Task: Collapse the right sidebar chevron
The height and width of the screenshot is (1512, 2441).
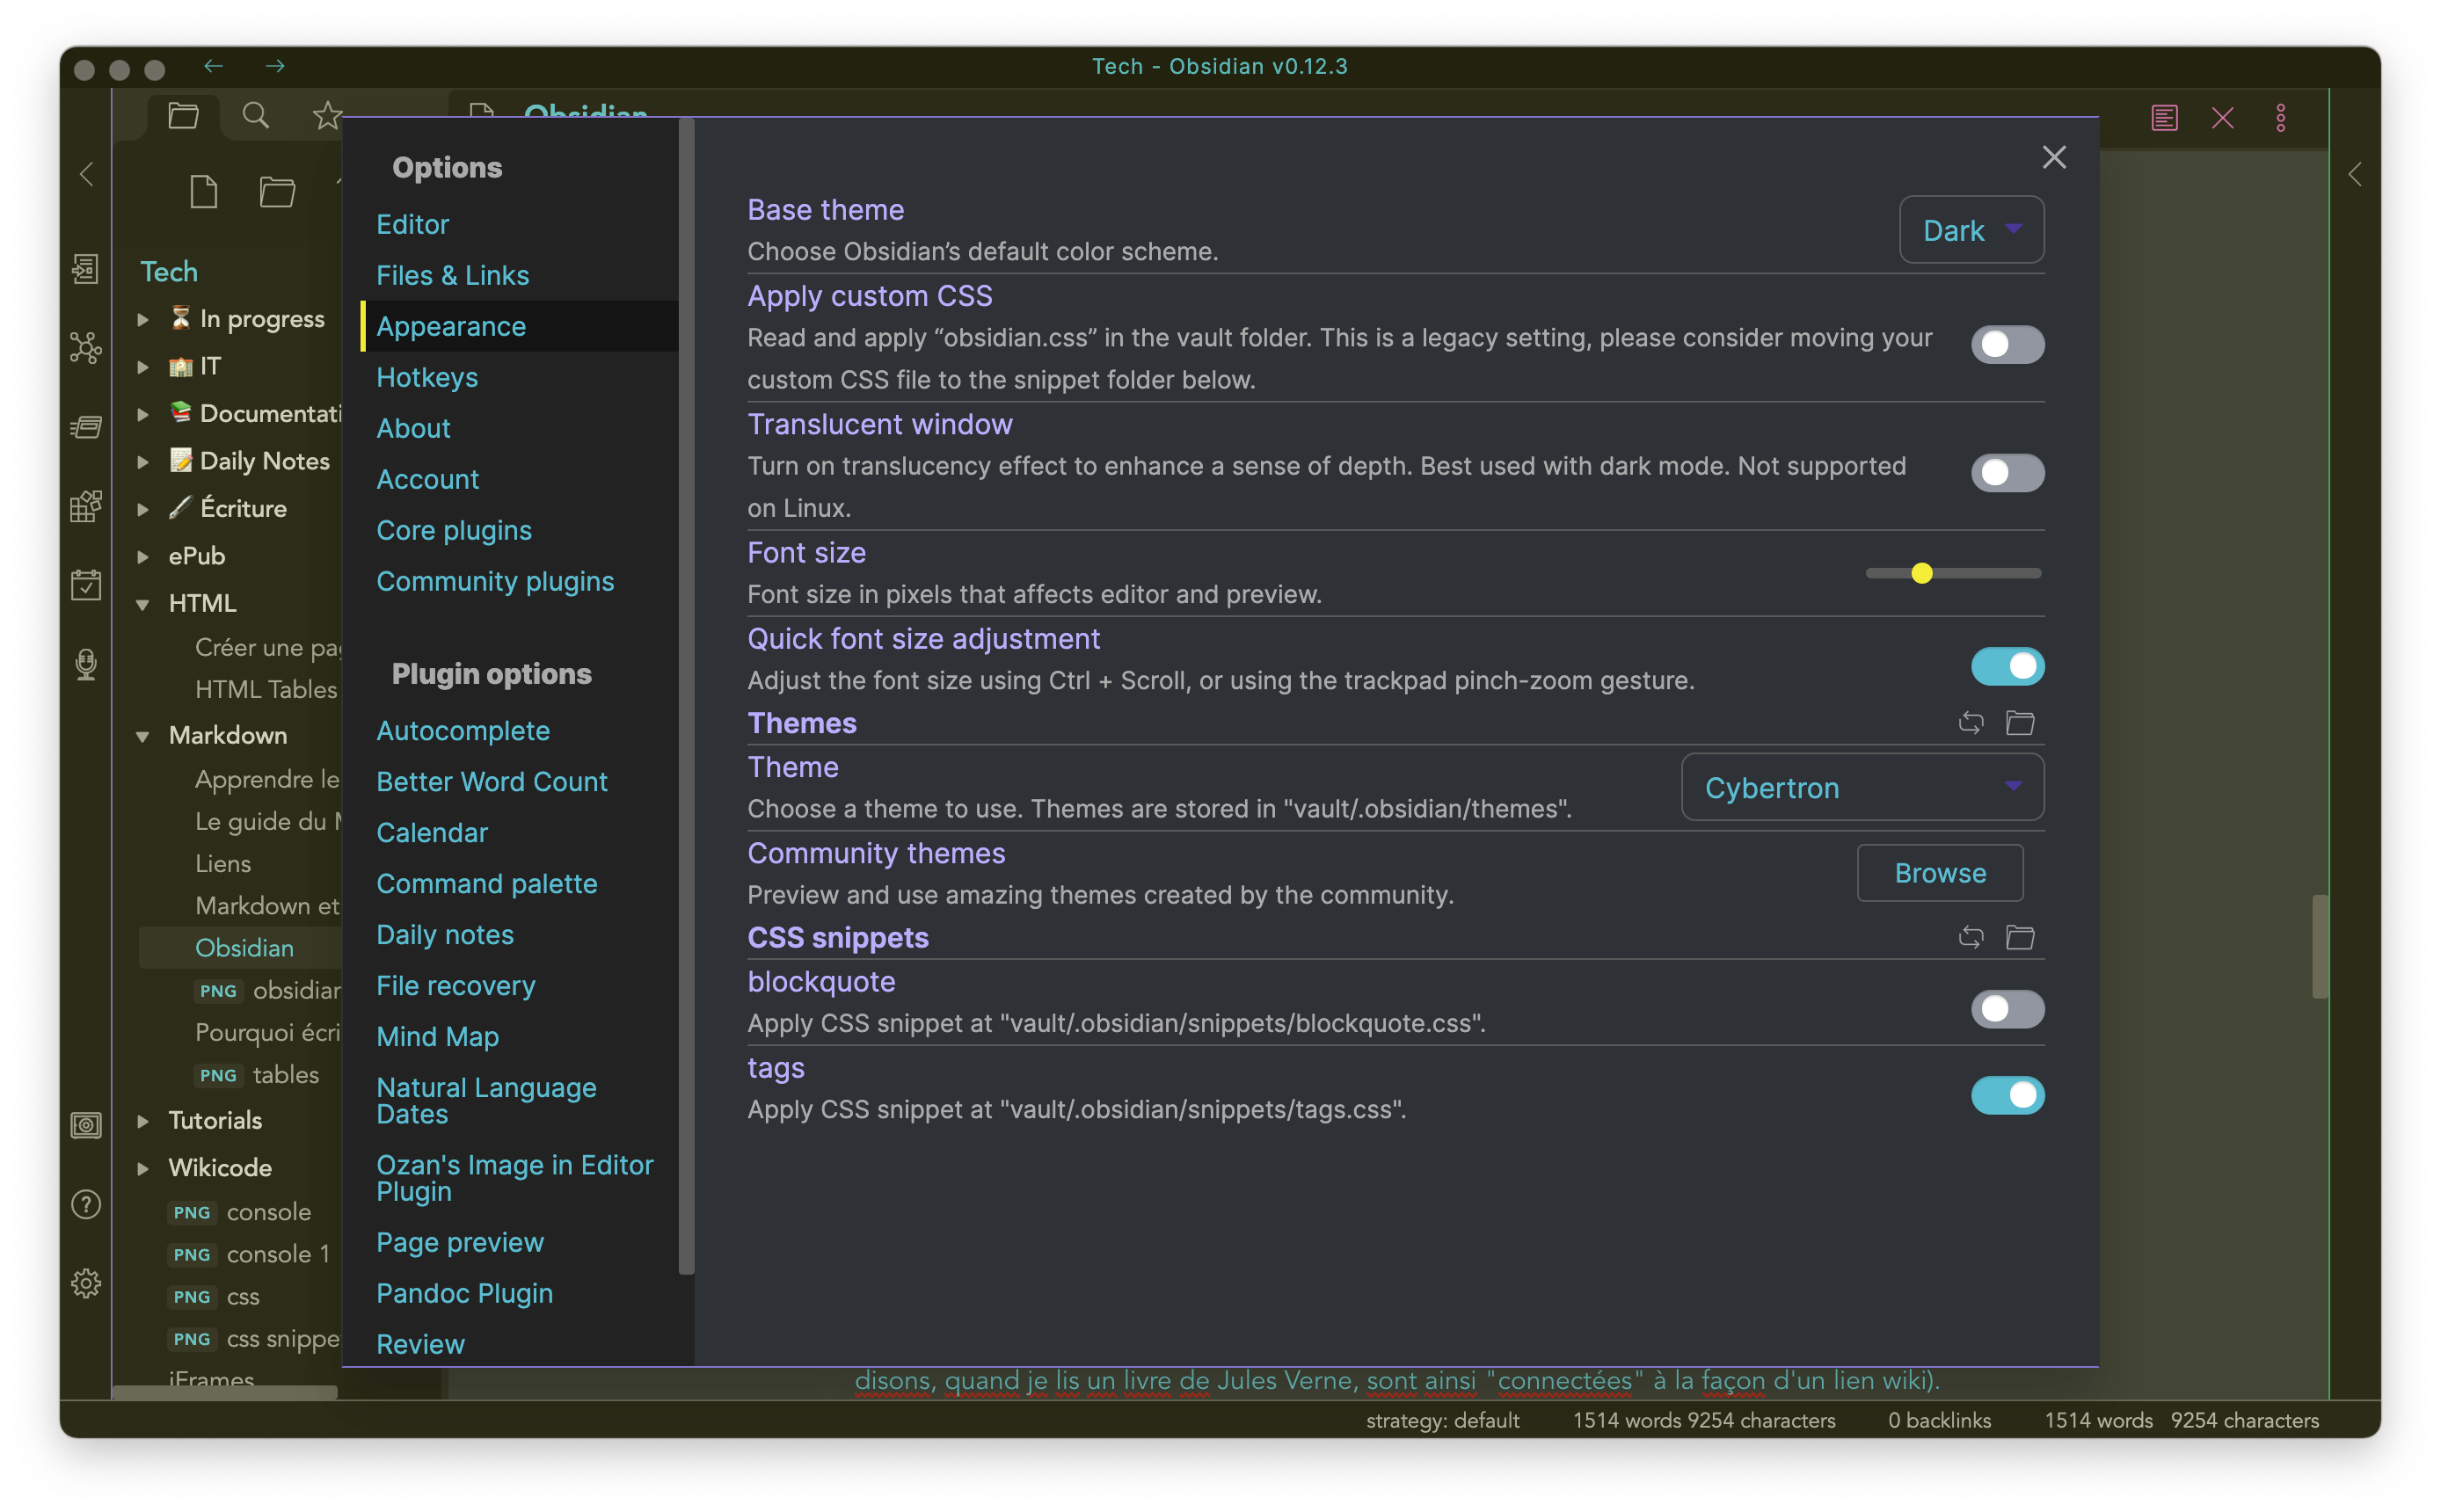Action: (2354, 175)
